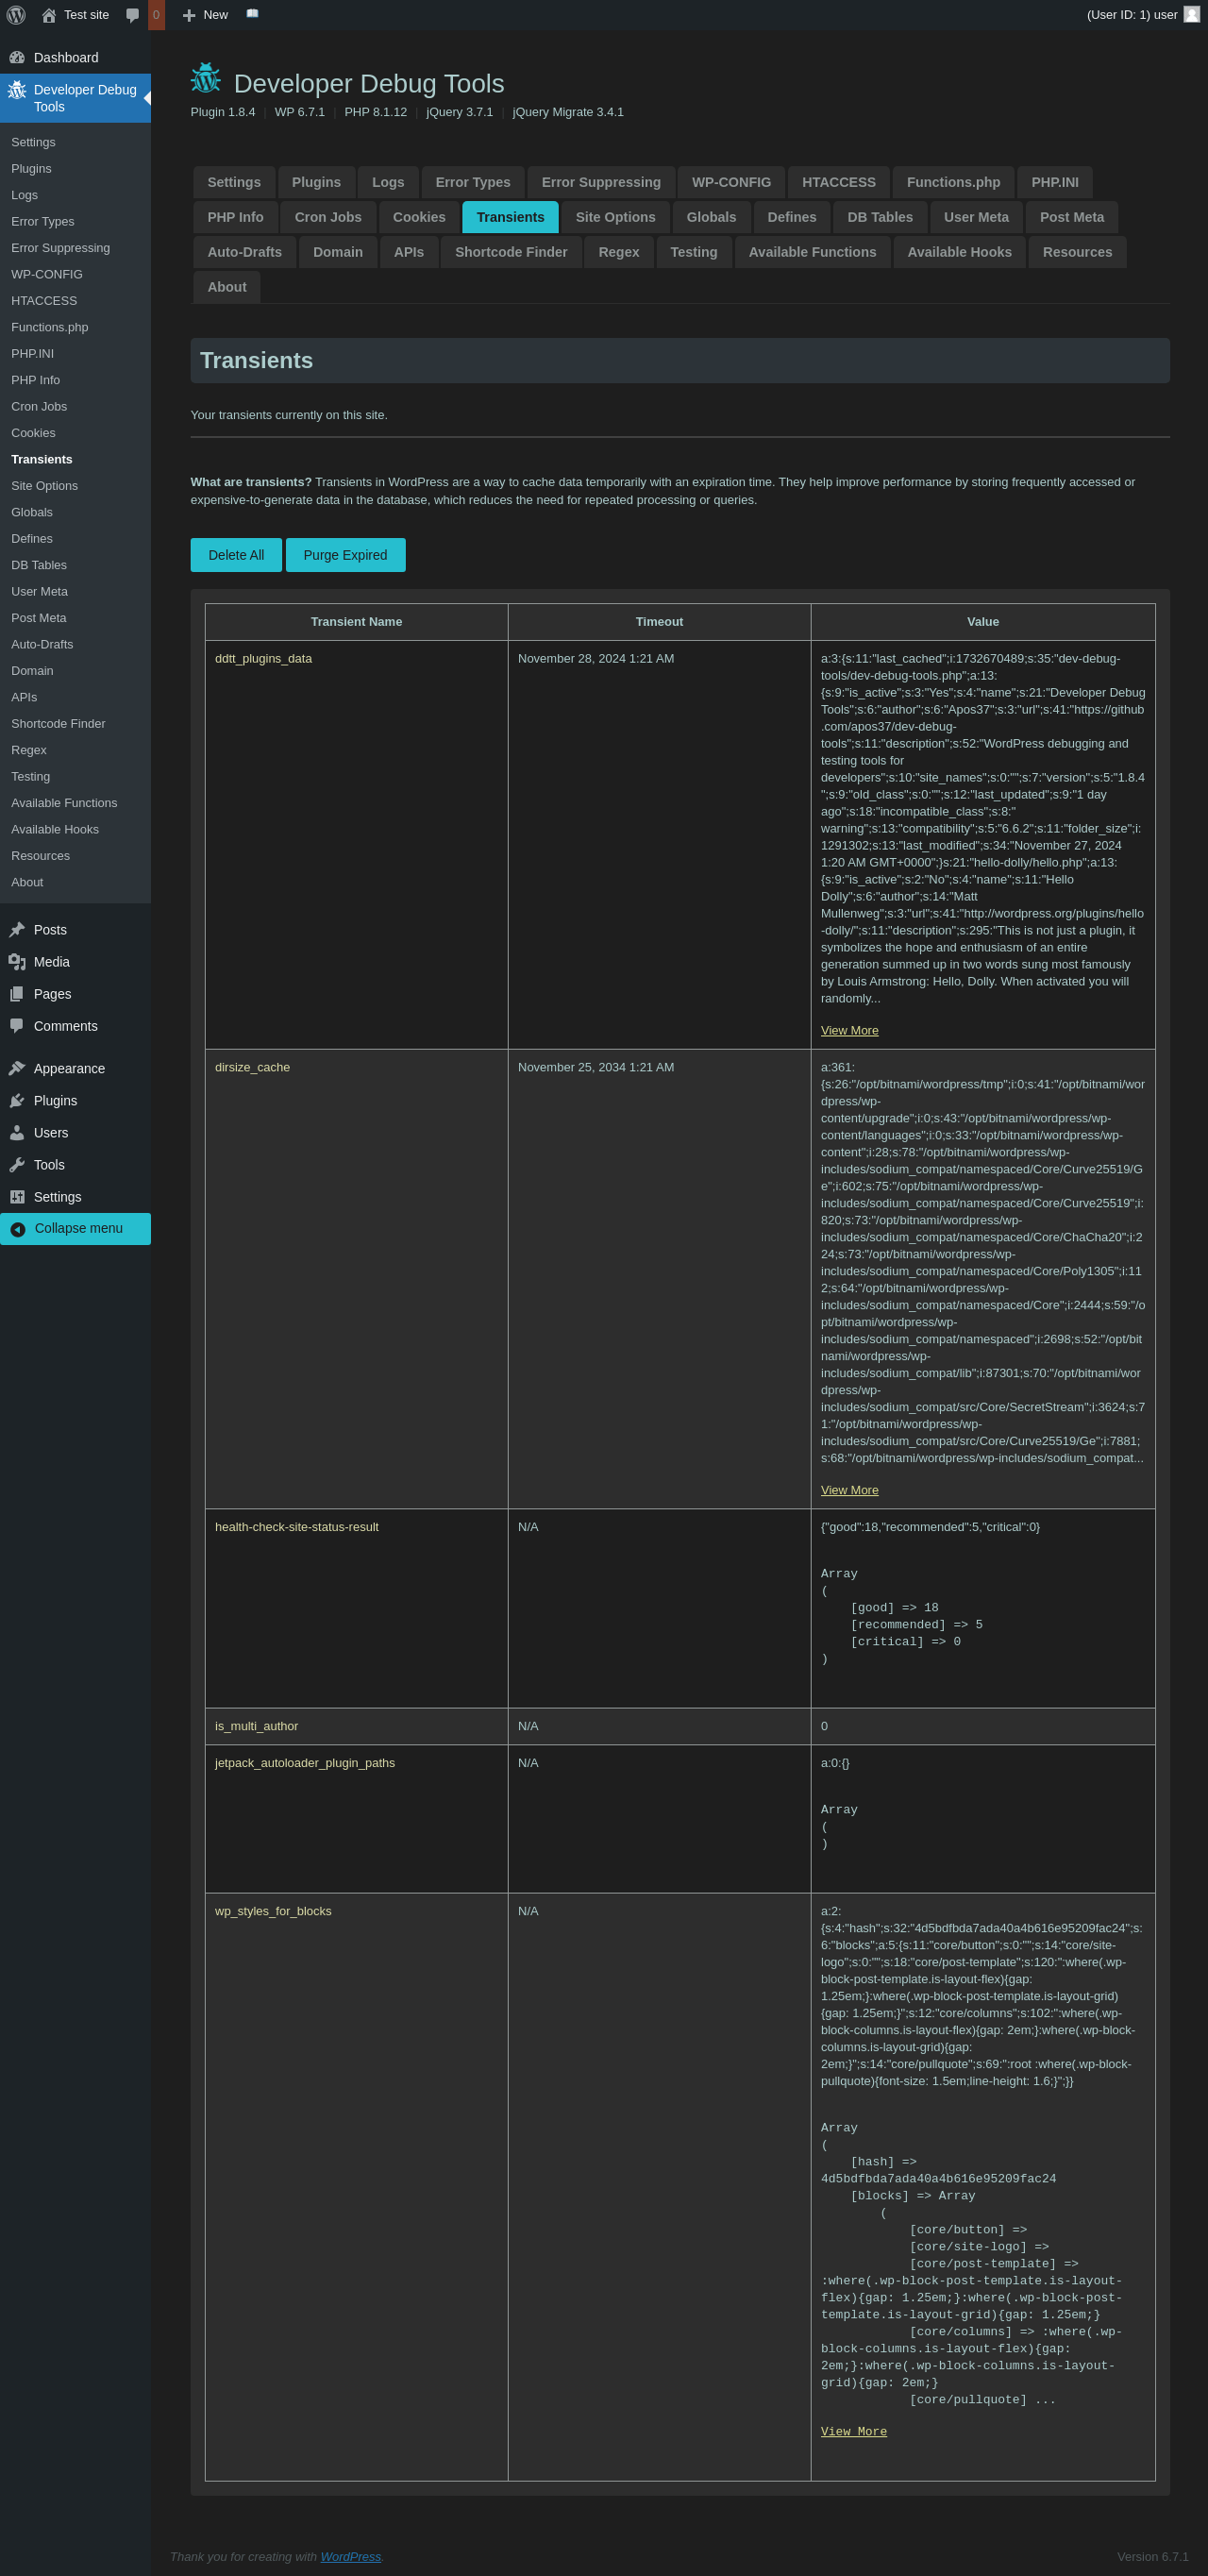
Task: Switch to the Cron Jobs tab
Action: click(328, 217)
